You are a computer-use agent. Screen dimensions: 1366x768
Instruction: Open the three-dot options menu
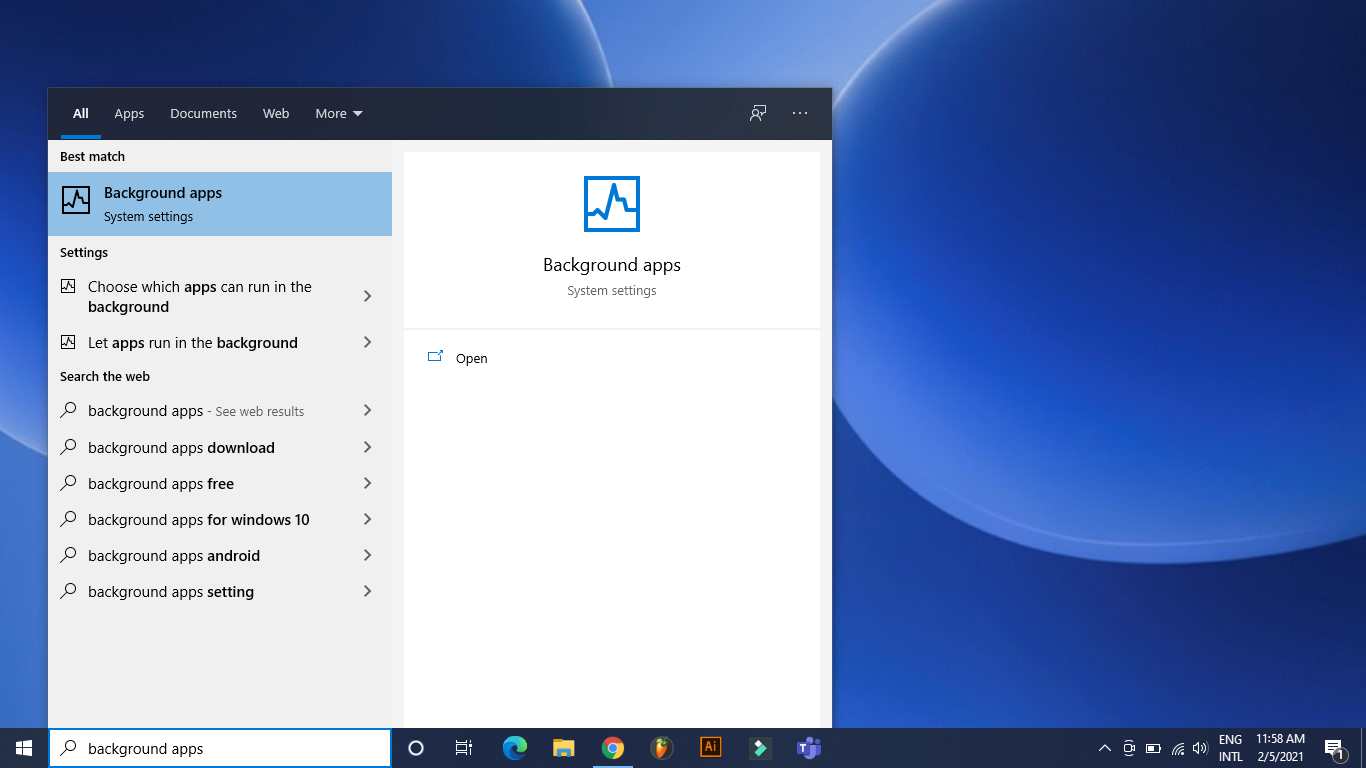(x=800, y=113)
